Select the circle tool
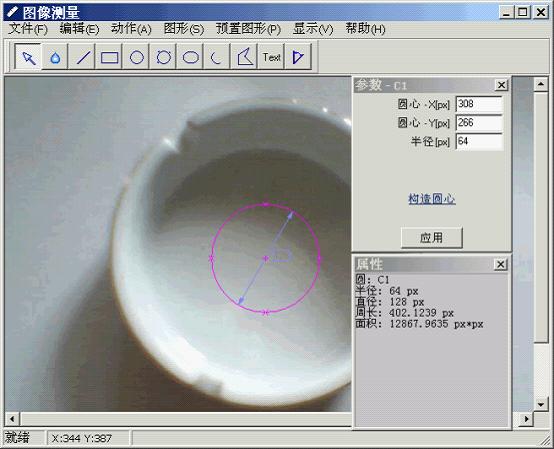This screenshot has width=554, height=449. coord(137,57)
